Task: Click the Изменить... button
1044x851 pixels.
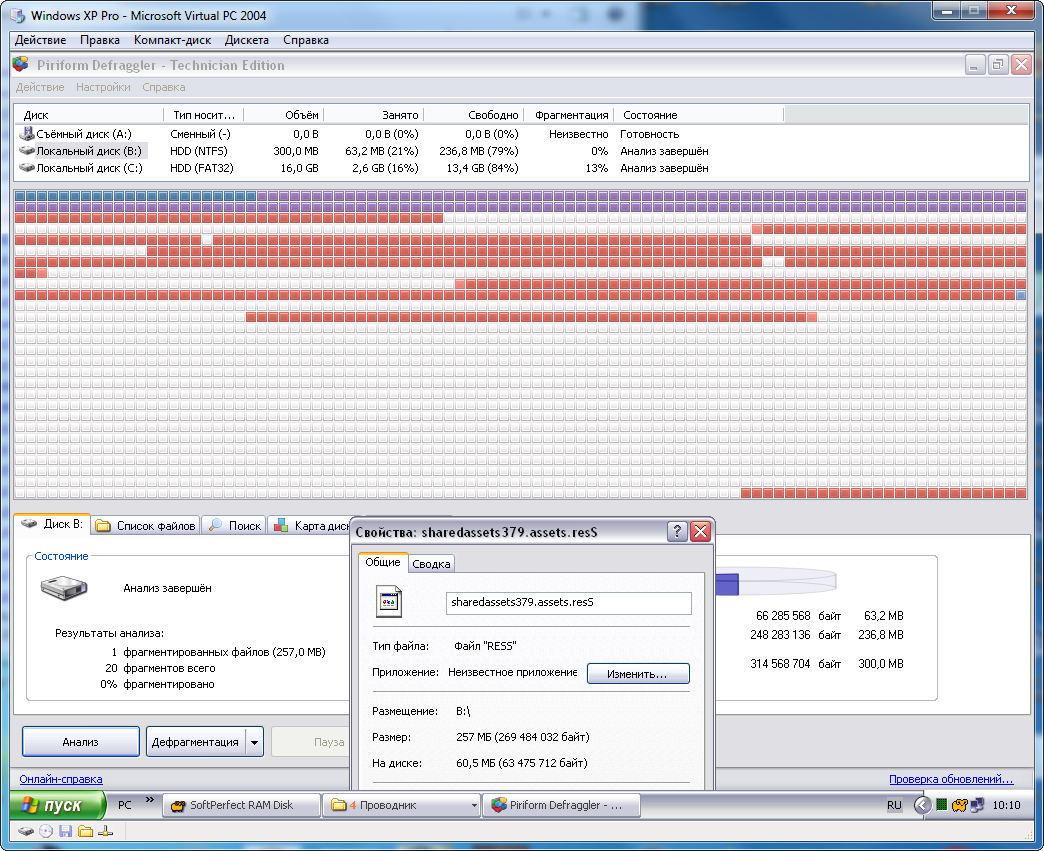Action: (x=638, y=674)
